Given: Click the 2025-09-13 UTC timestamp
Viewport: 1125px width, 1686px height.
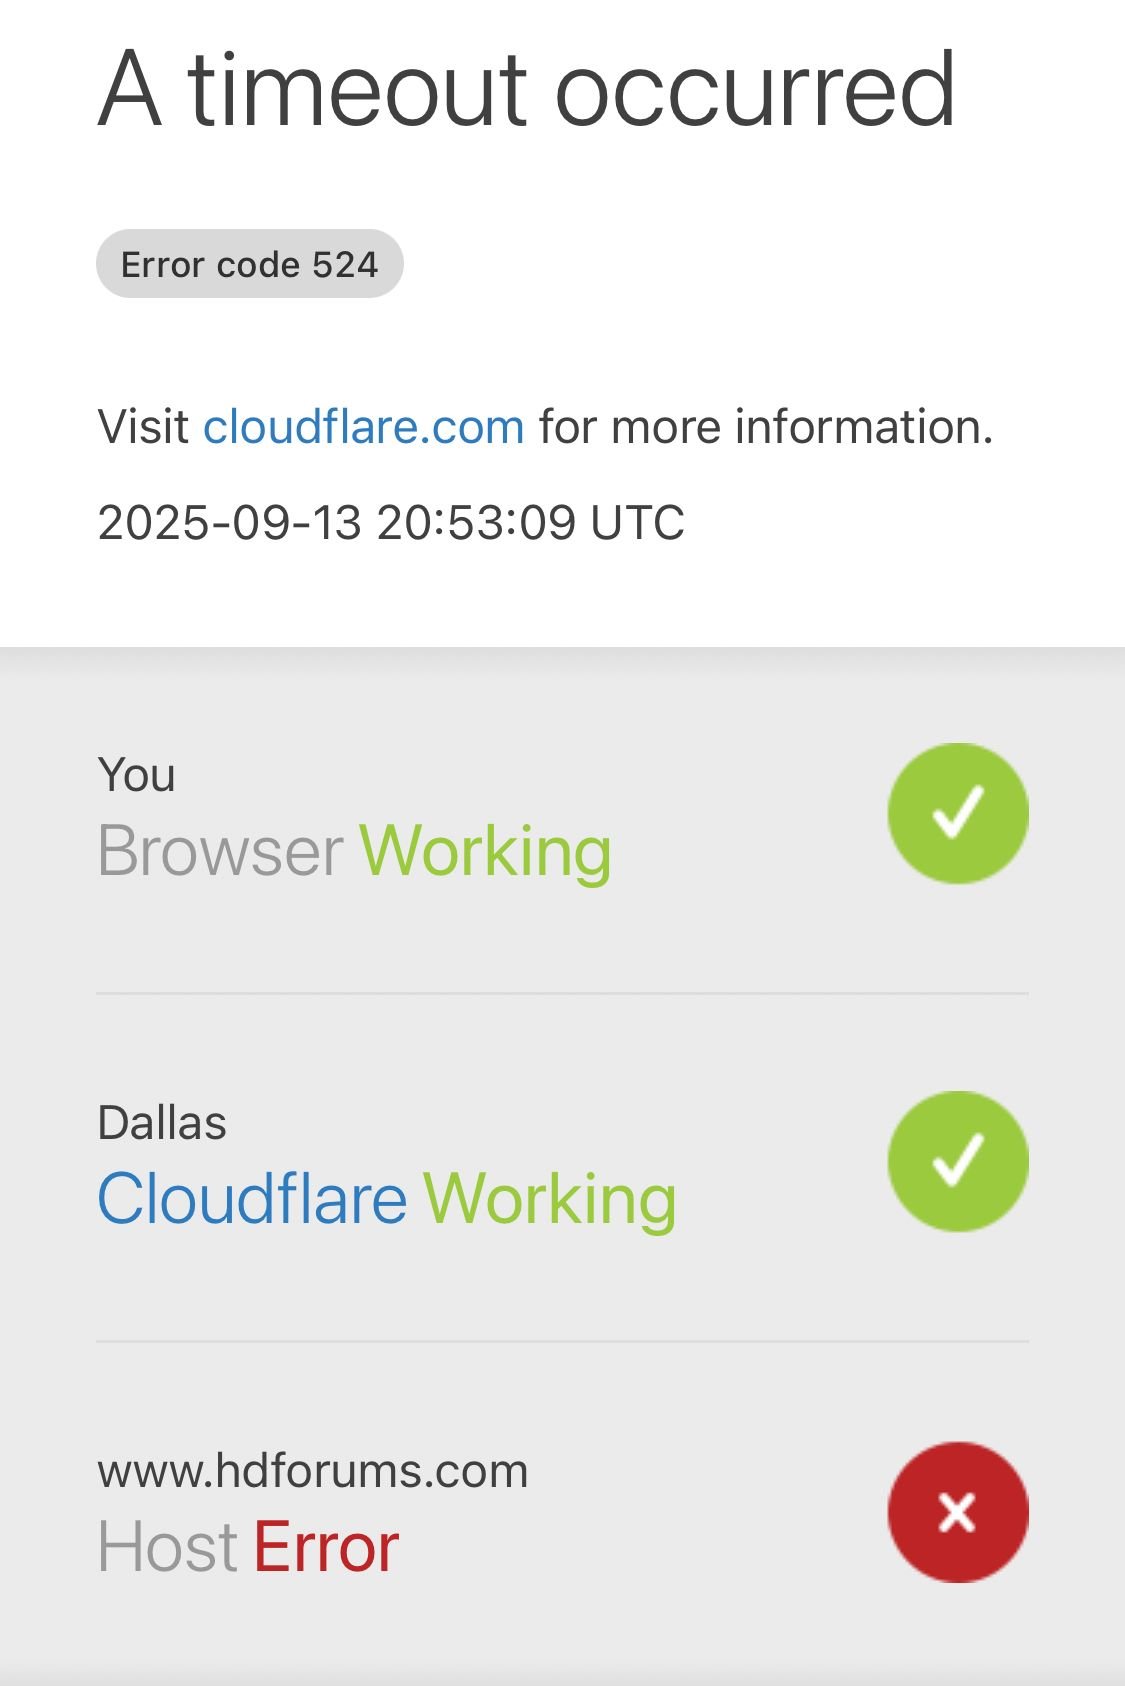Looking at the screenshot, I should coord(391,522).
